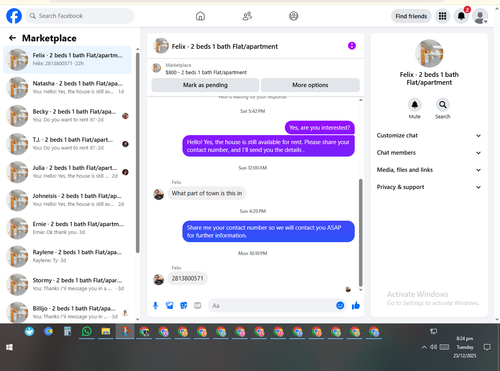The height and width of the screenshot is (371, 500).
Task: Open the Facebook menu grid icon
Action: [442, 16]
